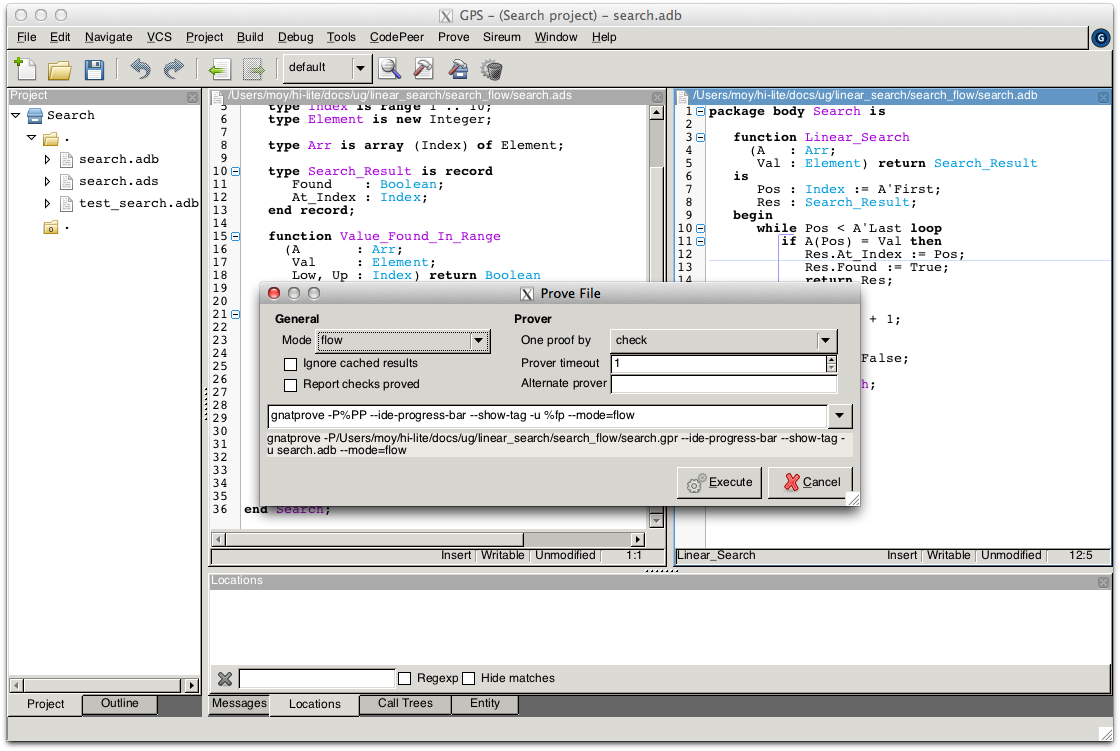Toggle the Regexp checkbox in Locations
This screenshot has height=751, width=1120.
tap(405, 679)
